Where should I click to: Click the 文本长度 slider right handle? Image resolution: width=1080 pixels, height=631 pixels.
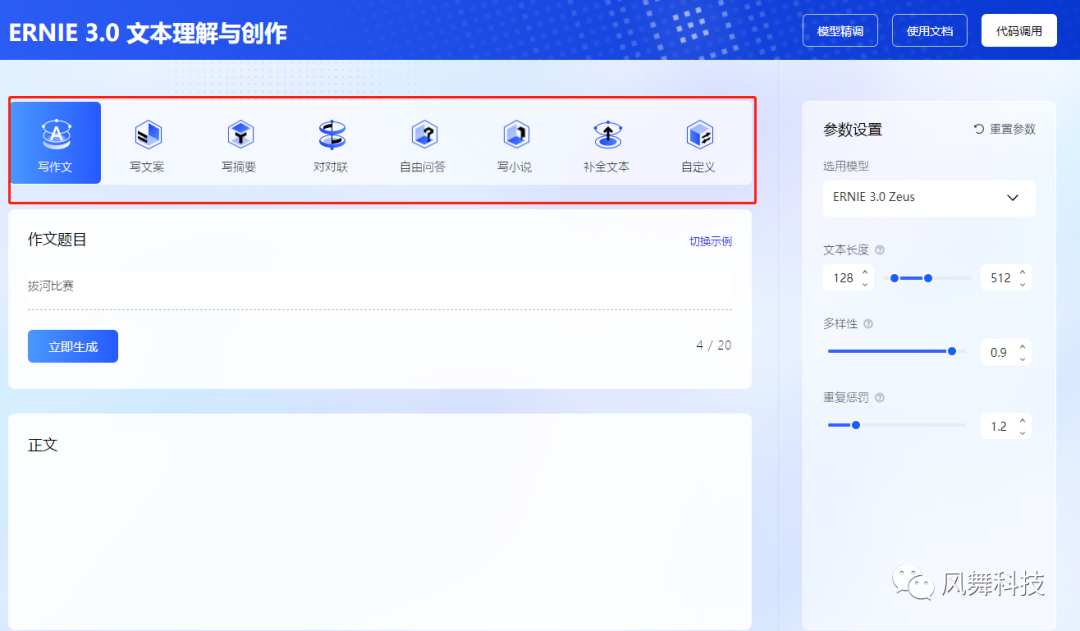pyautogui.click(x=928, y=278)
